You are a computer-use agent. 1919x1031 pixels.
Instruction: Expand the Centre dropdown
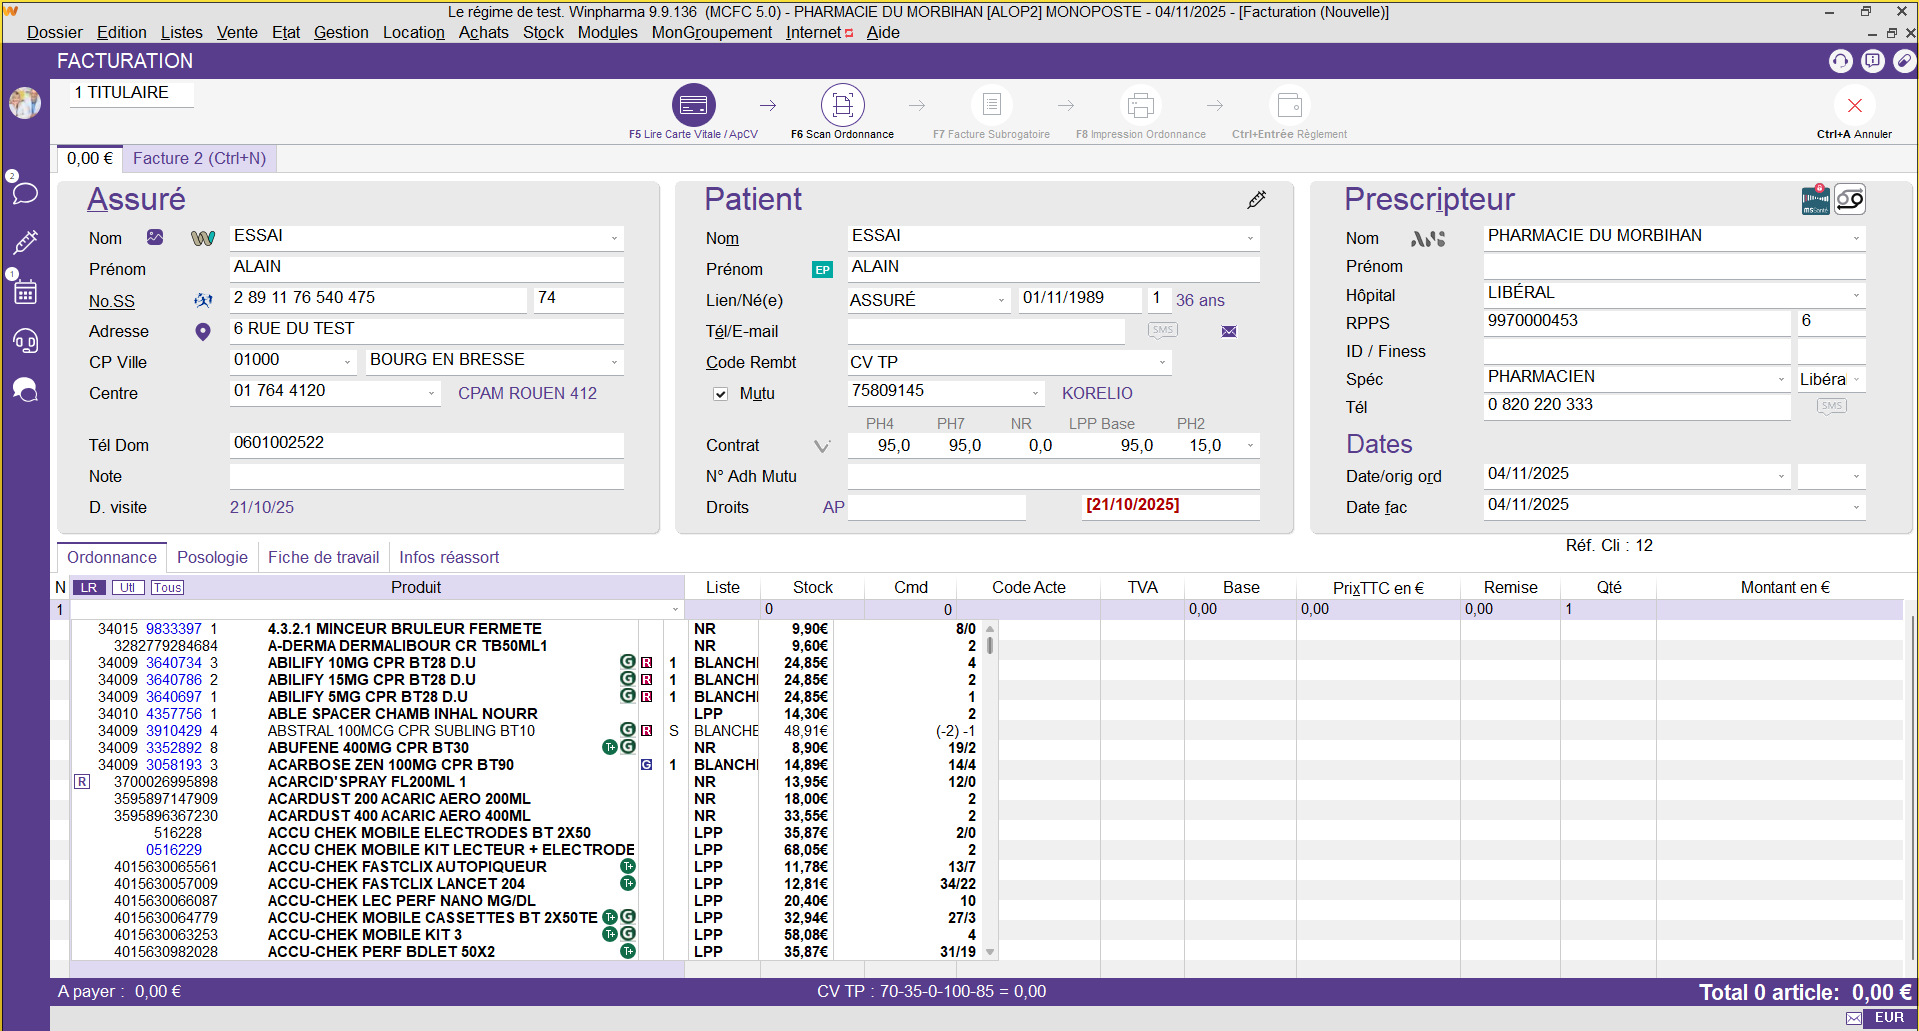point(432,393)
